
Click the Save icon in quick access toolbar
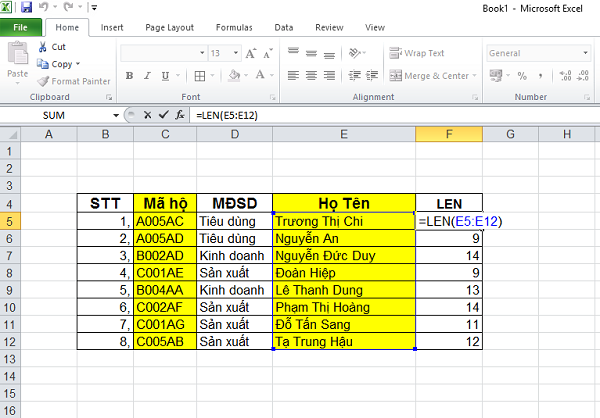click(x=24, y=7)
